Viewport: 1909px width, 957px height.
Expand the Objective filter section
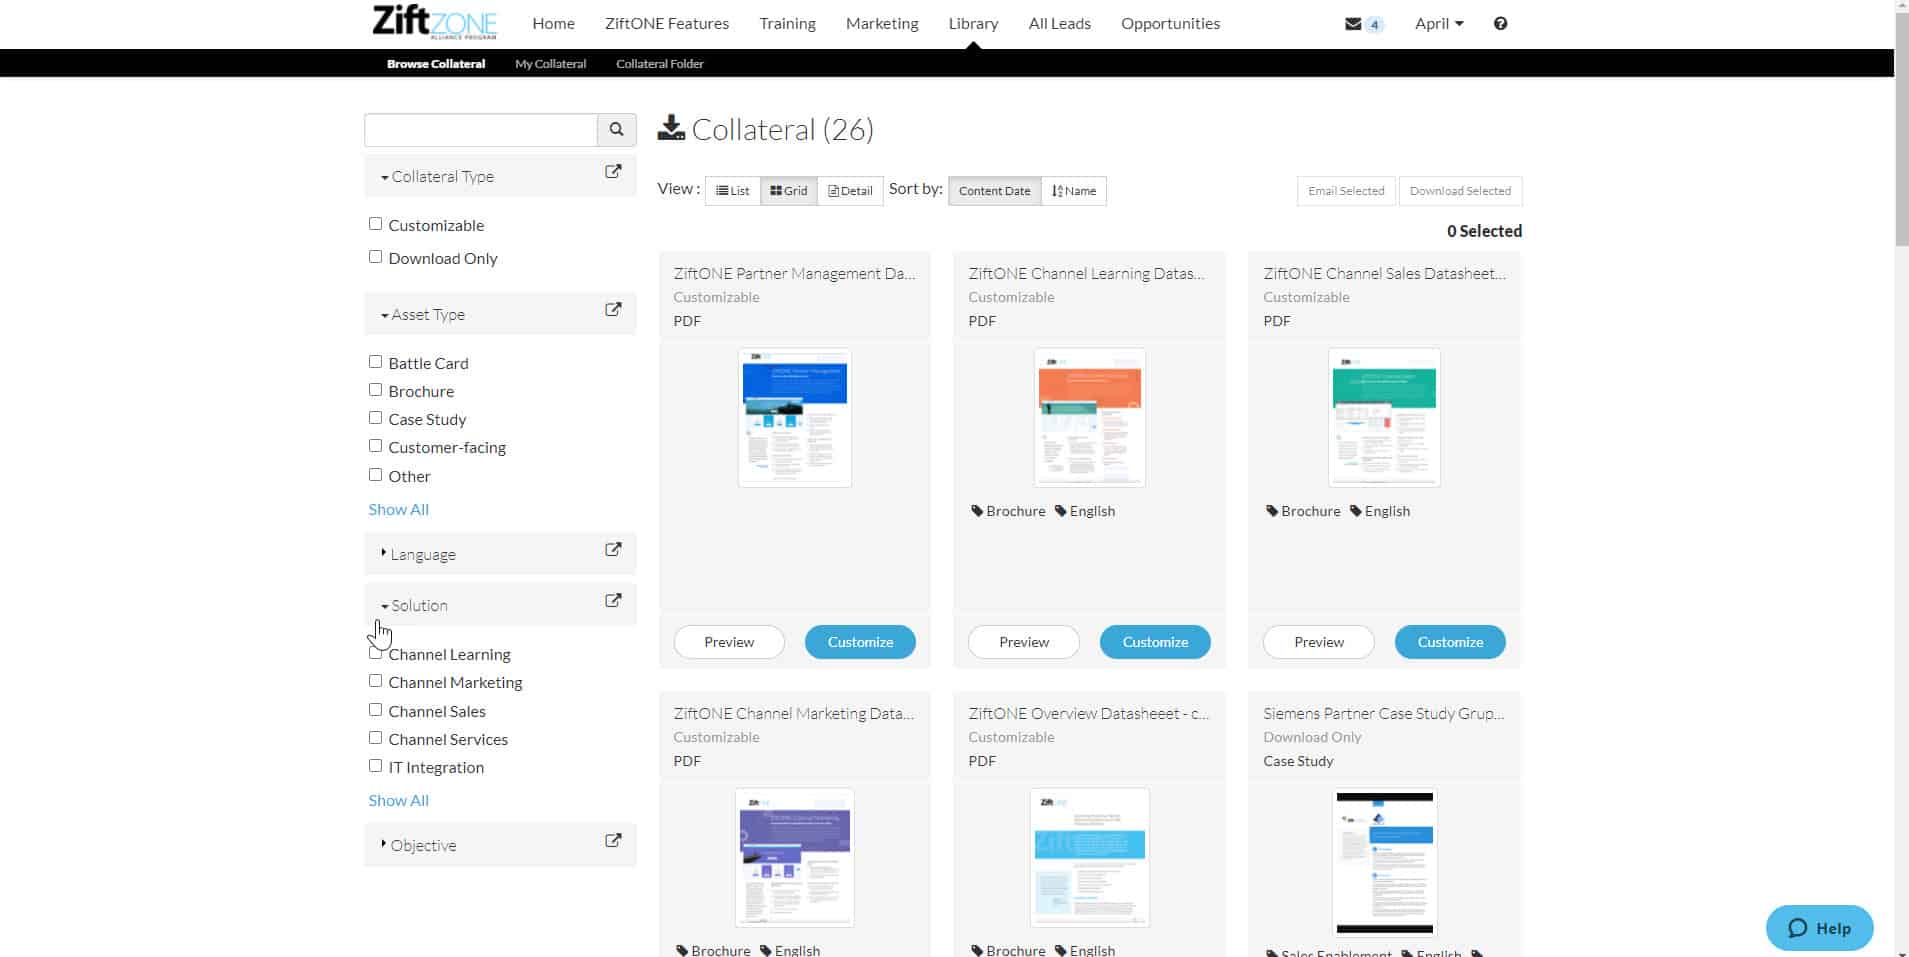coord(422,845)
